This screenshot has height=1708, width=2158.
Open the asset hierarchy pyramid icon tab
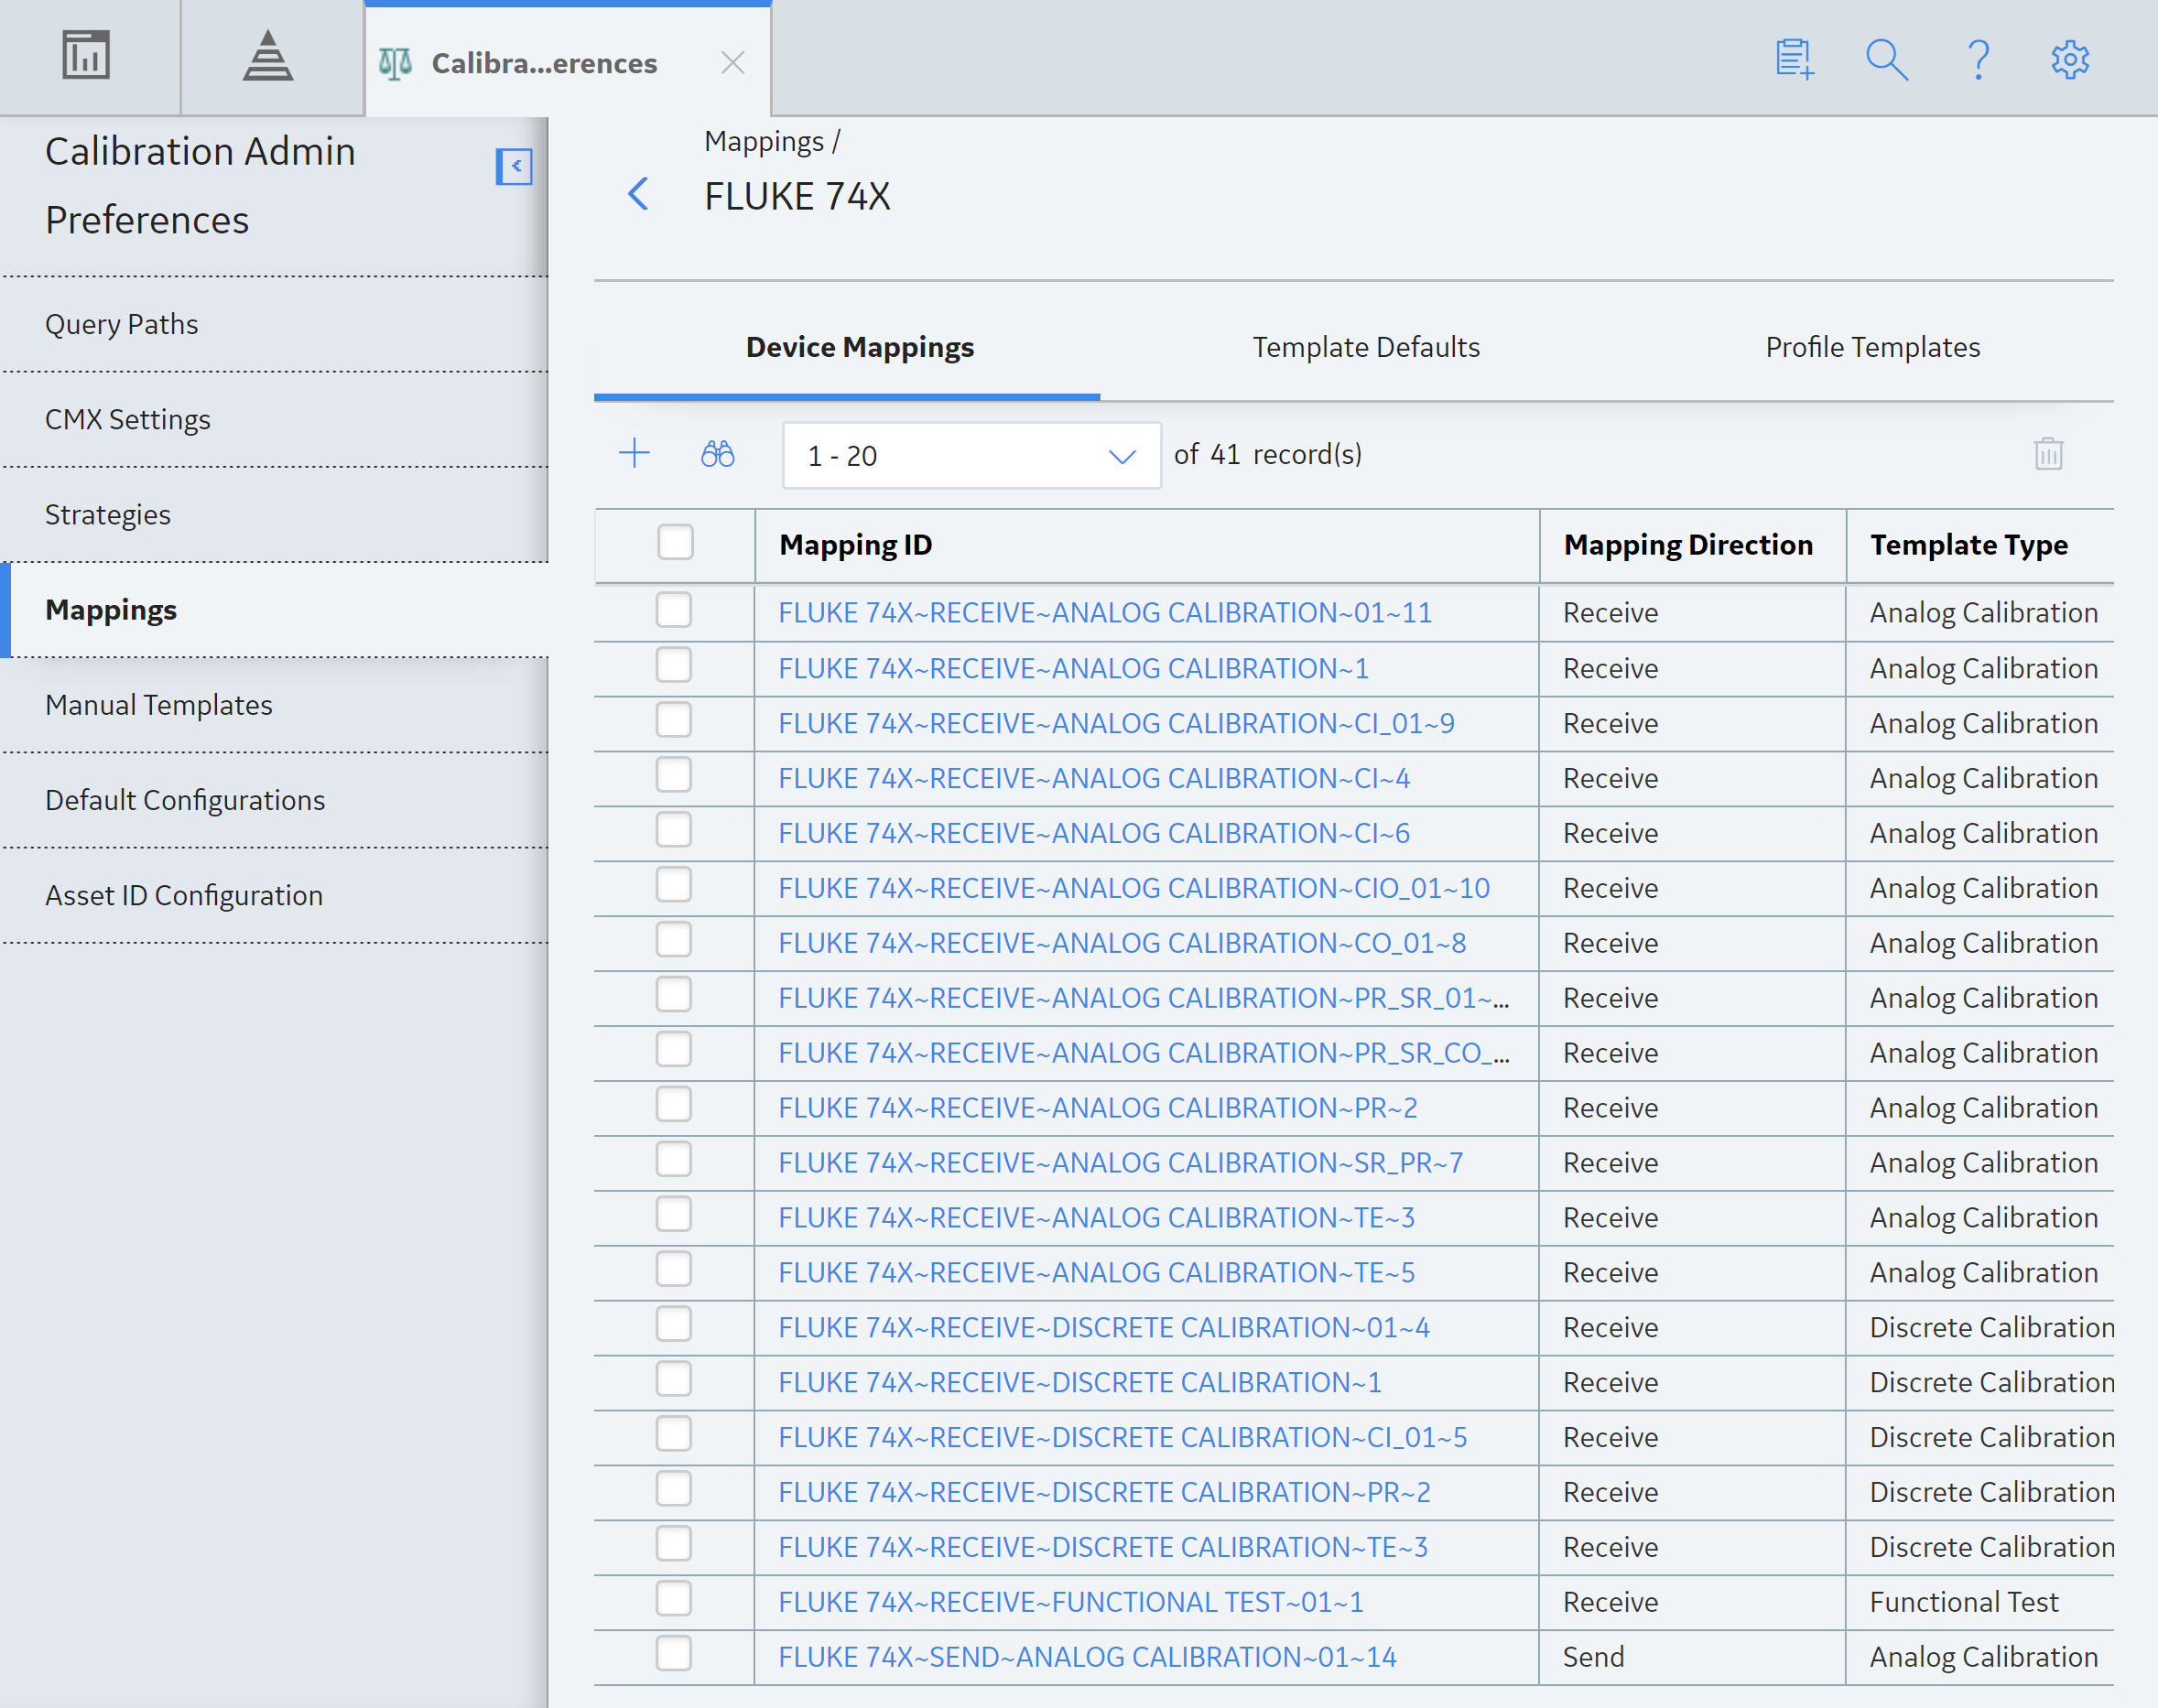[x=268, y=56]
